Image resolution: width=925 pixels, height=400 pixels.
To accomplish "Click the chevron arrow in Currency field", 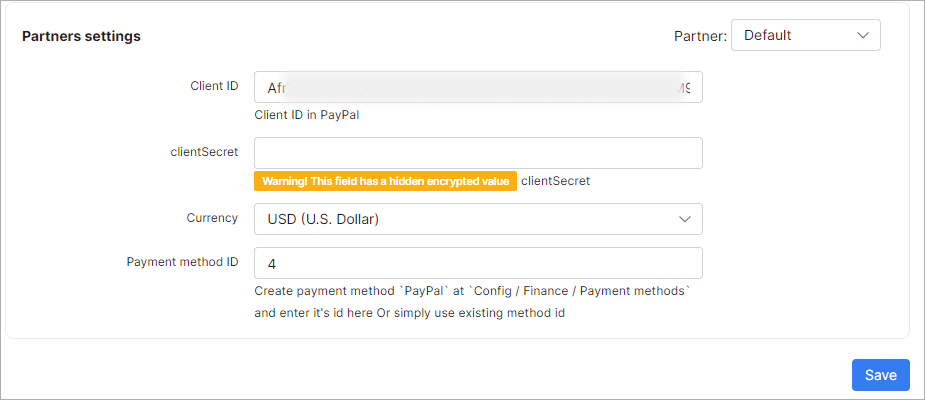I will pos(685,219).
